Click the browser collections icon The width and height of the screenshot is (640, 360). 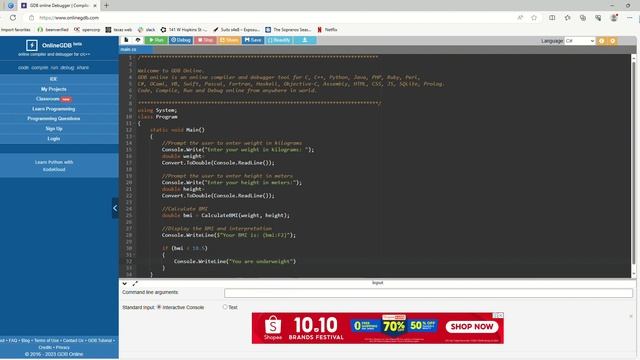[x=583, y=18]
